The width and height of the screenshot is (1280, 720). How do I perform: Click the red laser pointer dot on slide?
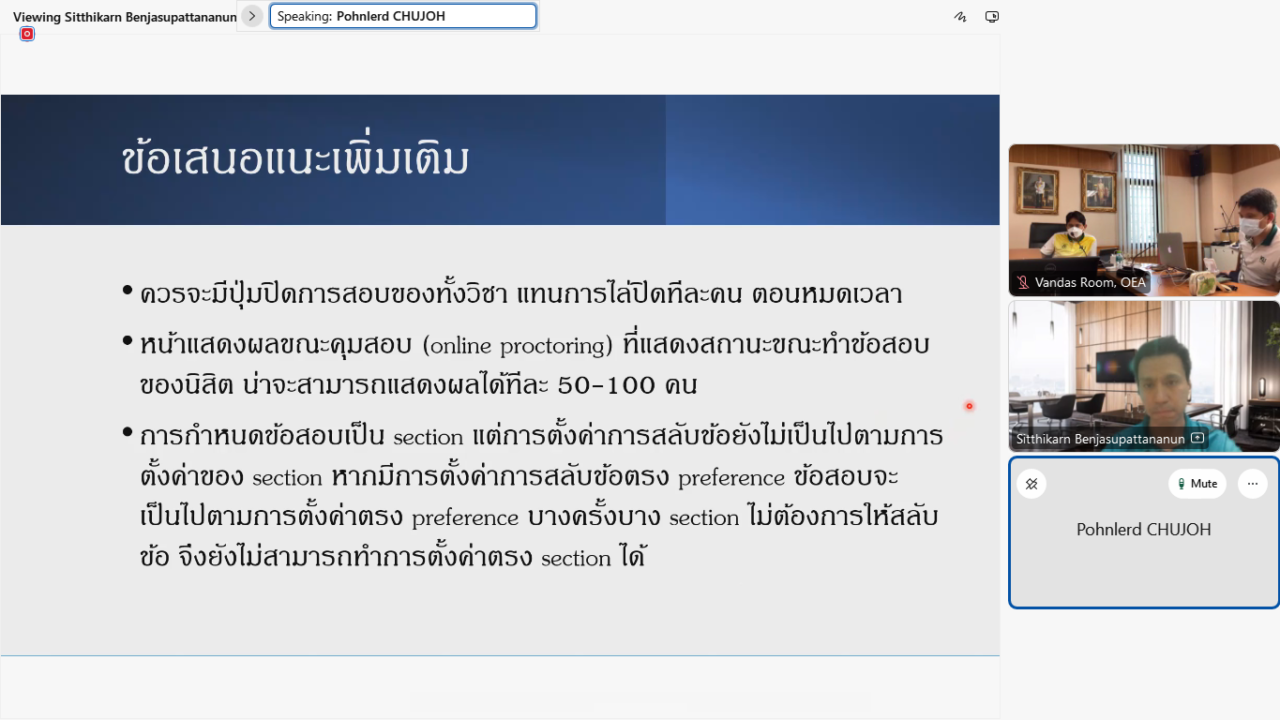click(x=968, y=406)
